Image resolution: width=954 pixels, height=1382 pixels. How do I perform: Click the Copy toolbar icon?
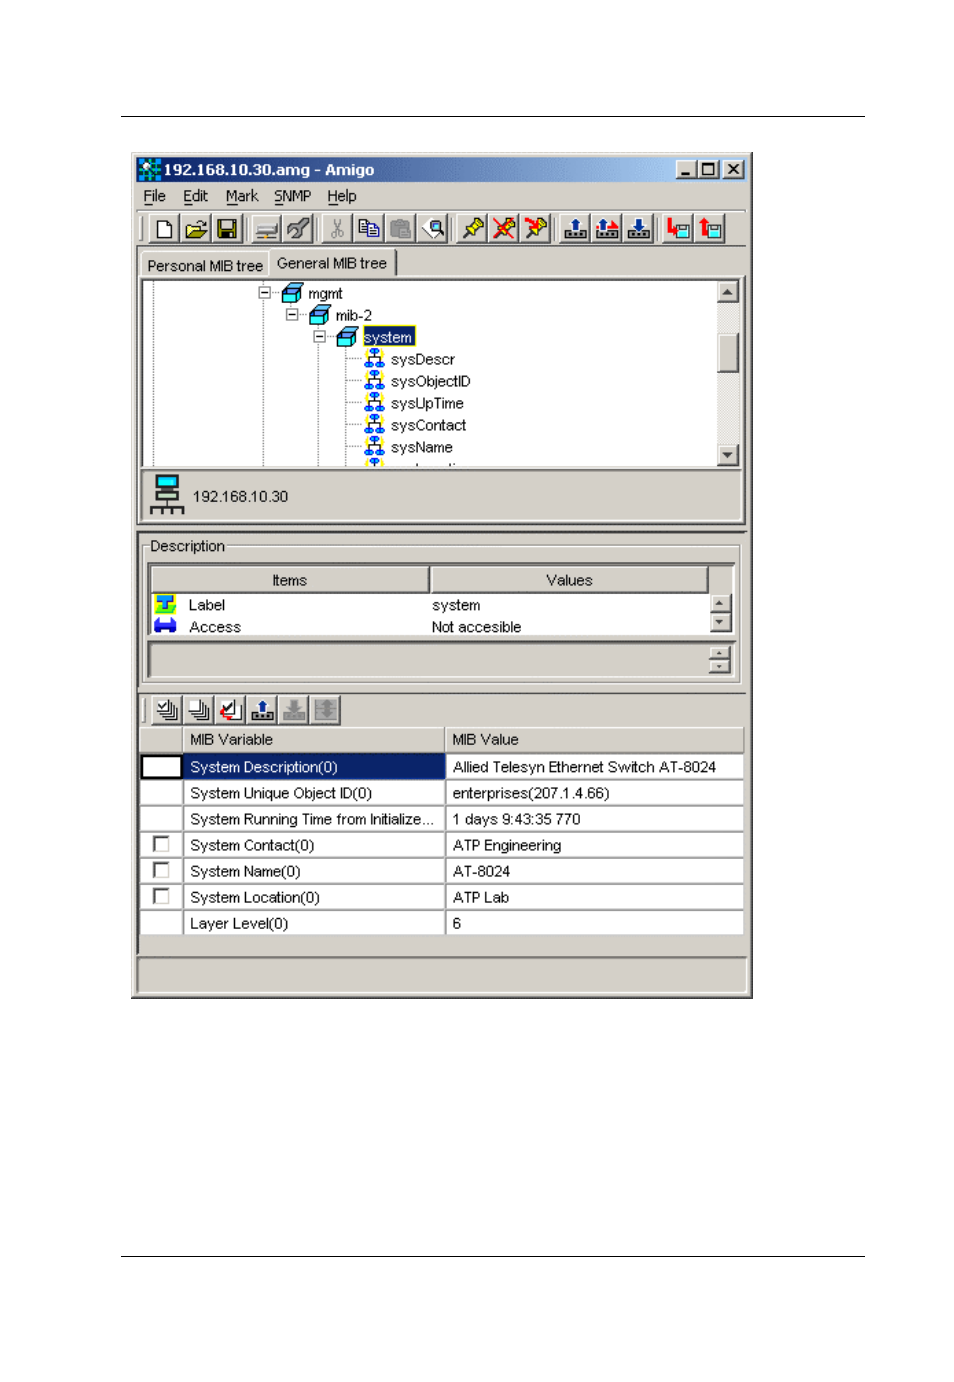tap(369, 229)
